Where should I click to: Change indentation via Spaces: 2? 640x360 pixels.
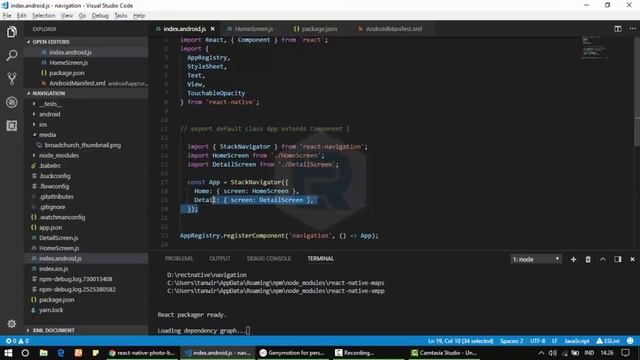point(511,341)
